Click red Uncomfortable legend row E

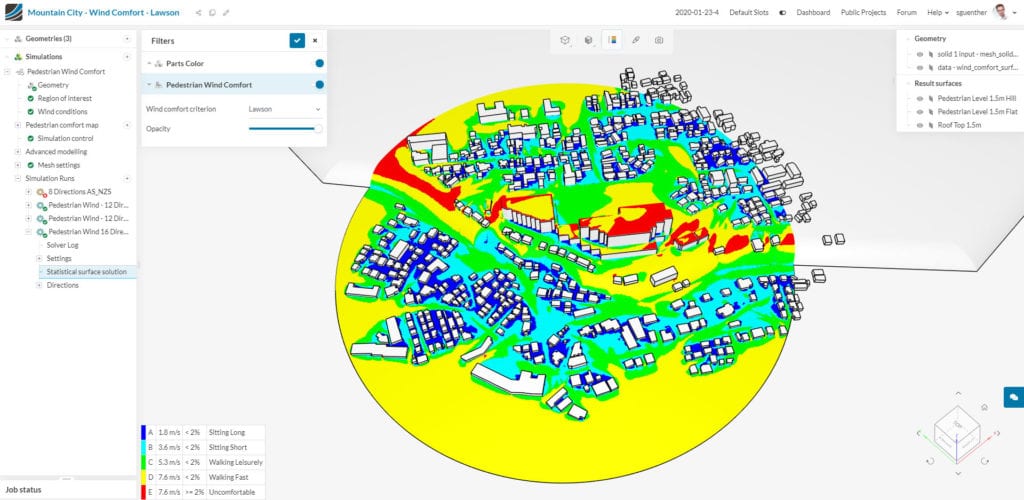point(203,492)
